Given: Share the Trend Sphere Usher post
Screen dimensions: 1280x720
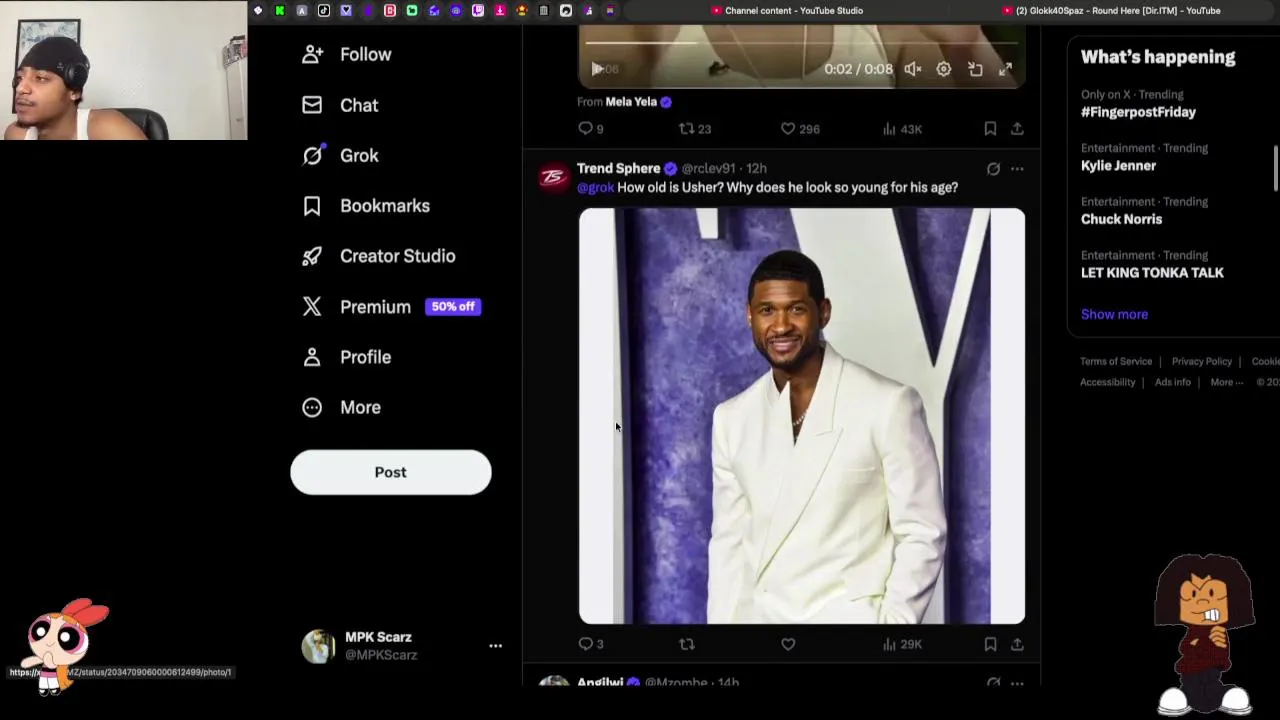Looking at the screenshot, I should pos(1017,644).
